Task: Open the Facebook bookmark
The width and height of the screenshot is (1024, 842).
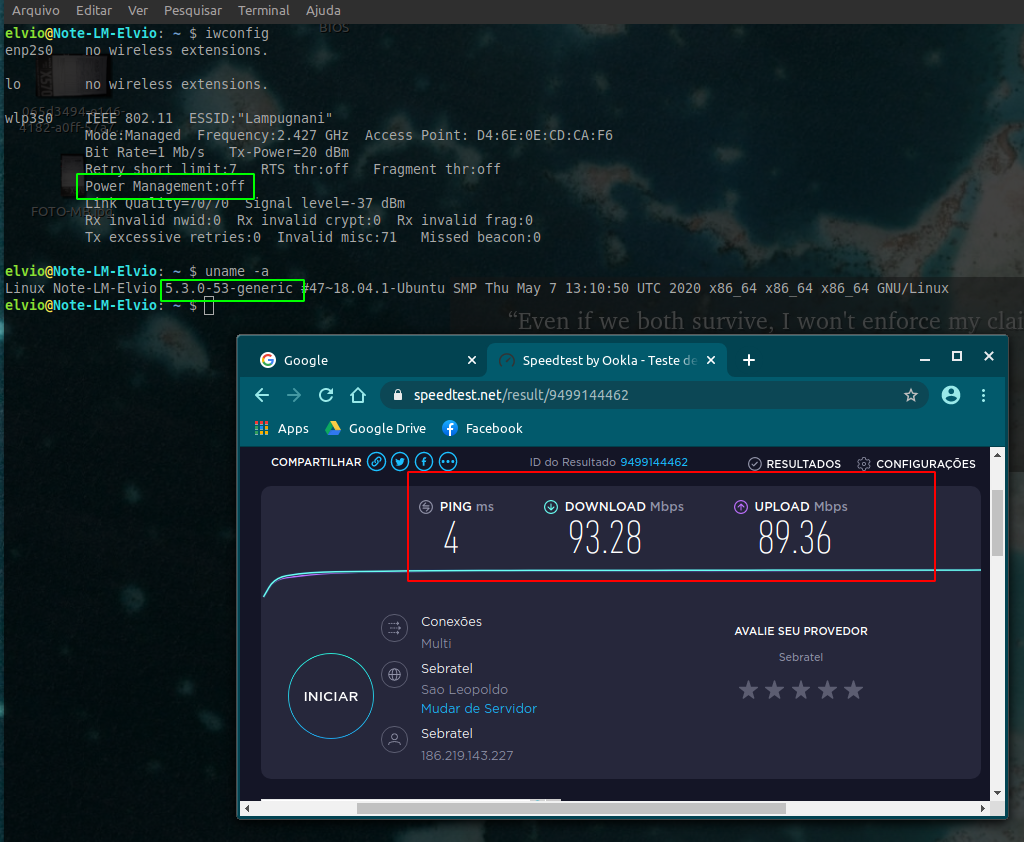Action: tap(483, 429)
